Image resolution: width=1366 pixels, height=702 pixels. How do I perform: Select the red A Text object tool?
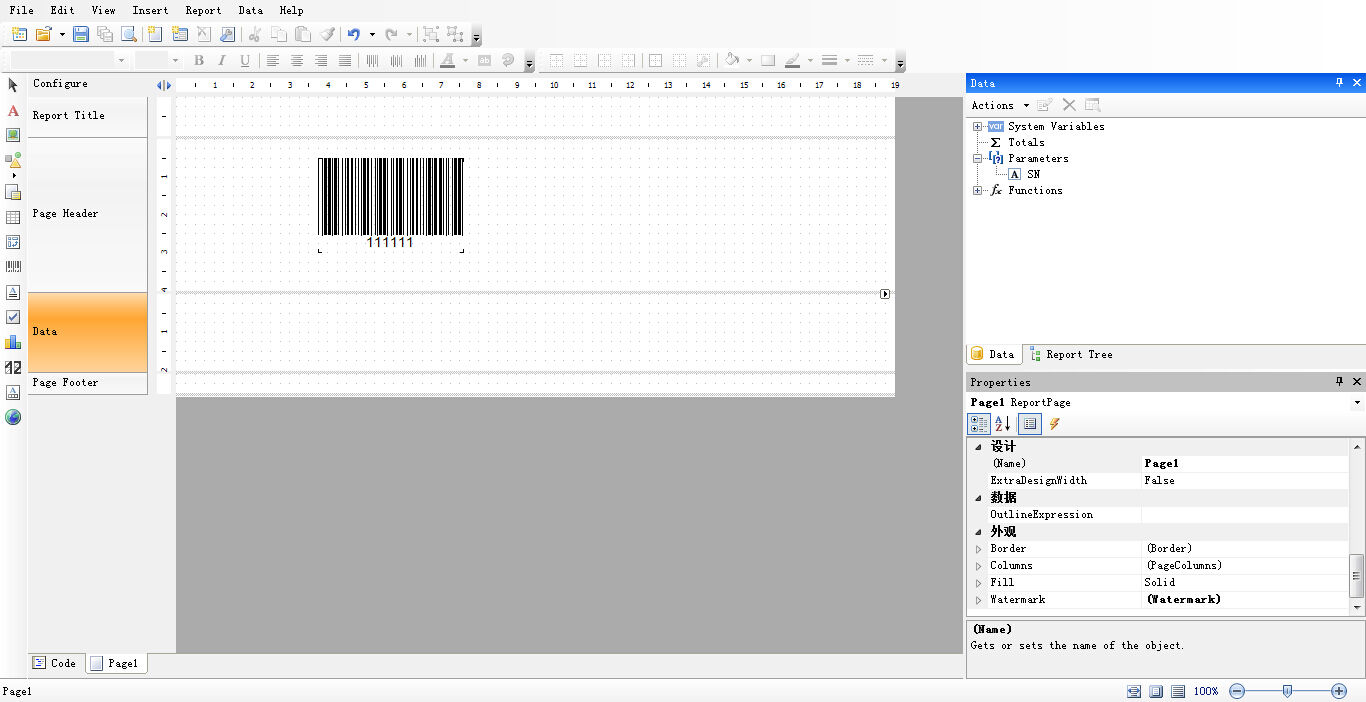click(13, 110)
